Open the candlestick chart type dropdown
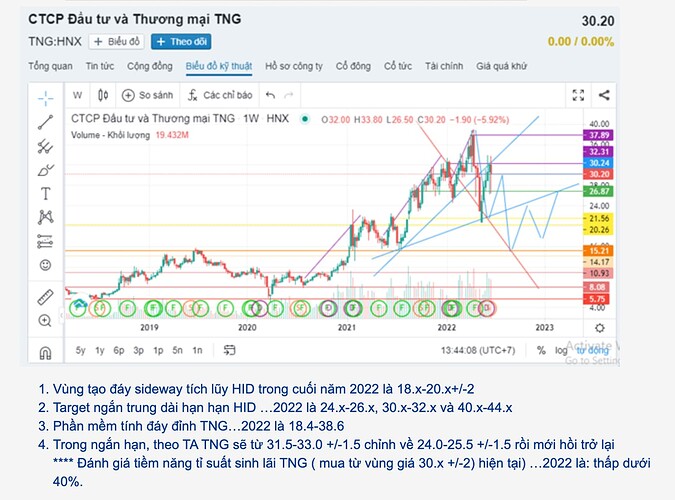Viewport: 675px width, 500px height. click(105, 96)
